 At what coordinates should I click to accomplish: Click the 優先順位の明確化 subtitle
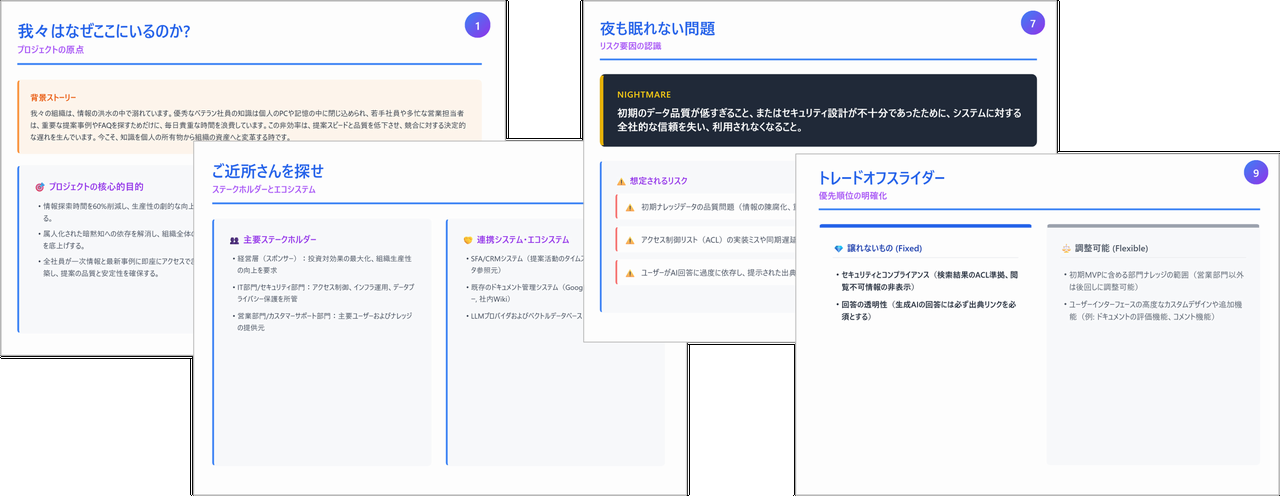(853, 196)
